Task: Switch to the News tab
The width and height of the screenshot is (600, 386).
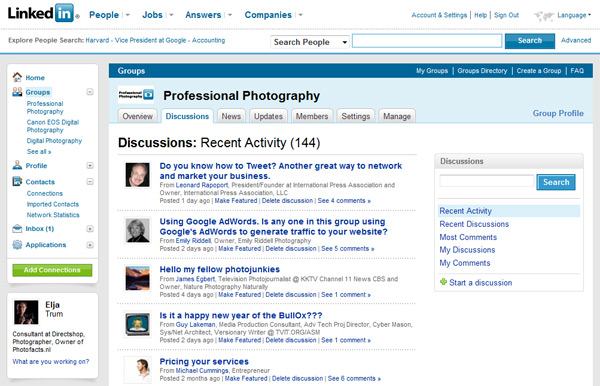Action: point(231,116)
